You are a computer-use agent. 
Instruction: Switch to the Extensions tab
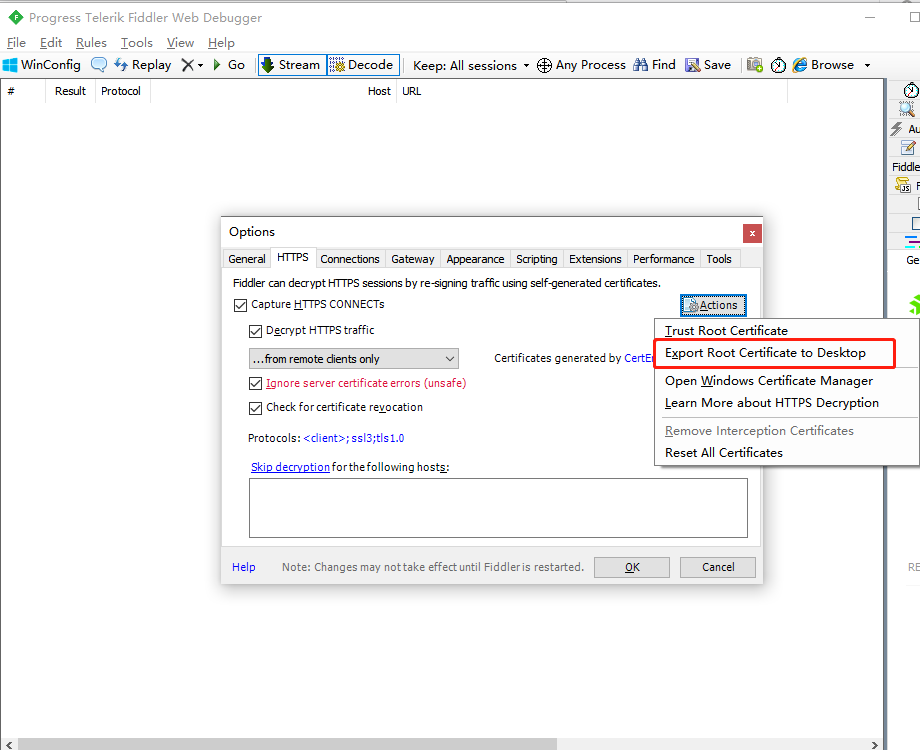pos(595,259)
